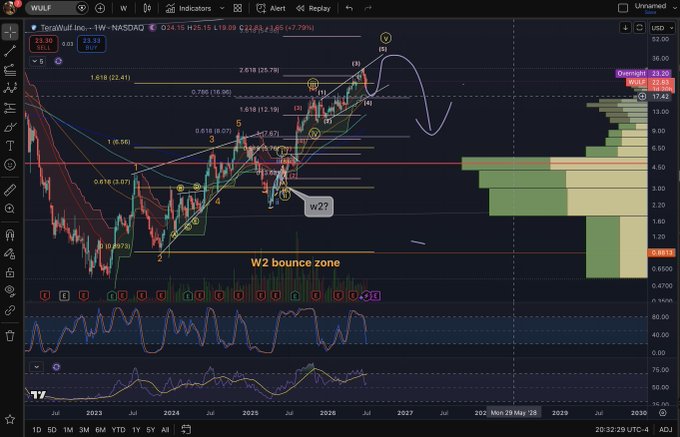Open the purple indicator icon beside legend toggle
Viewport: 680px width, 437px height.
tap(58, 61)
